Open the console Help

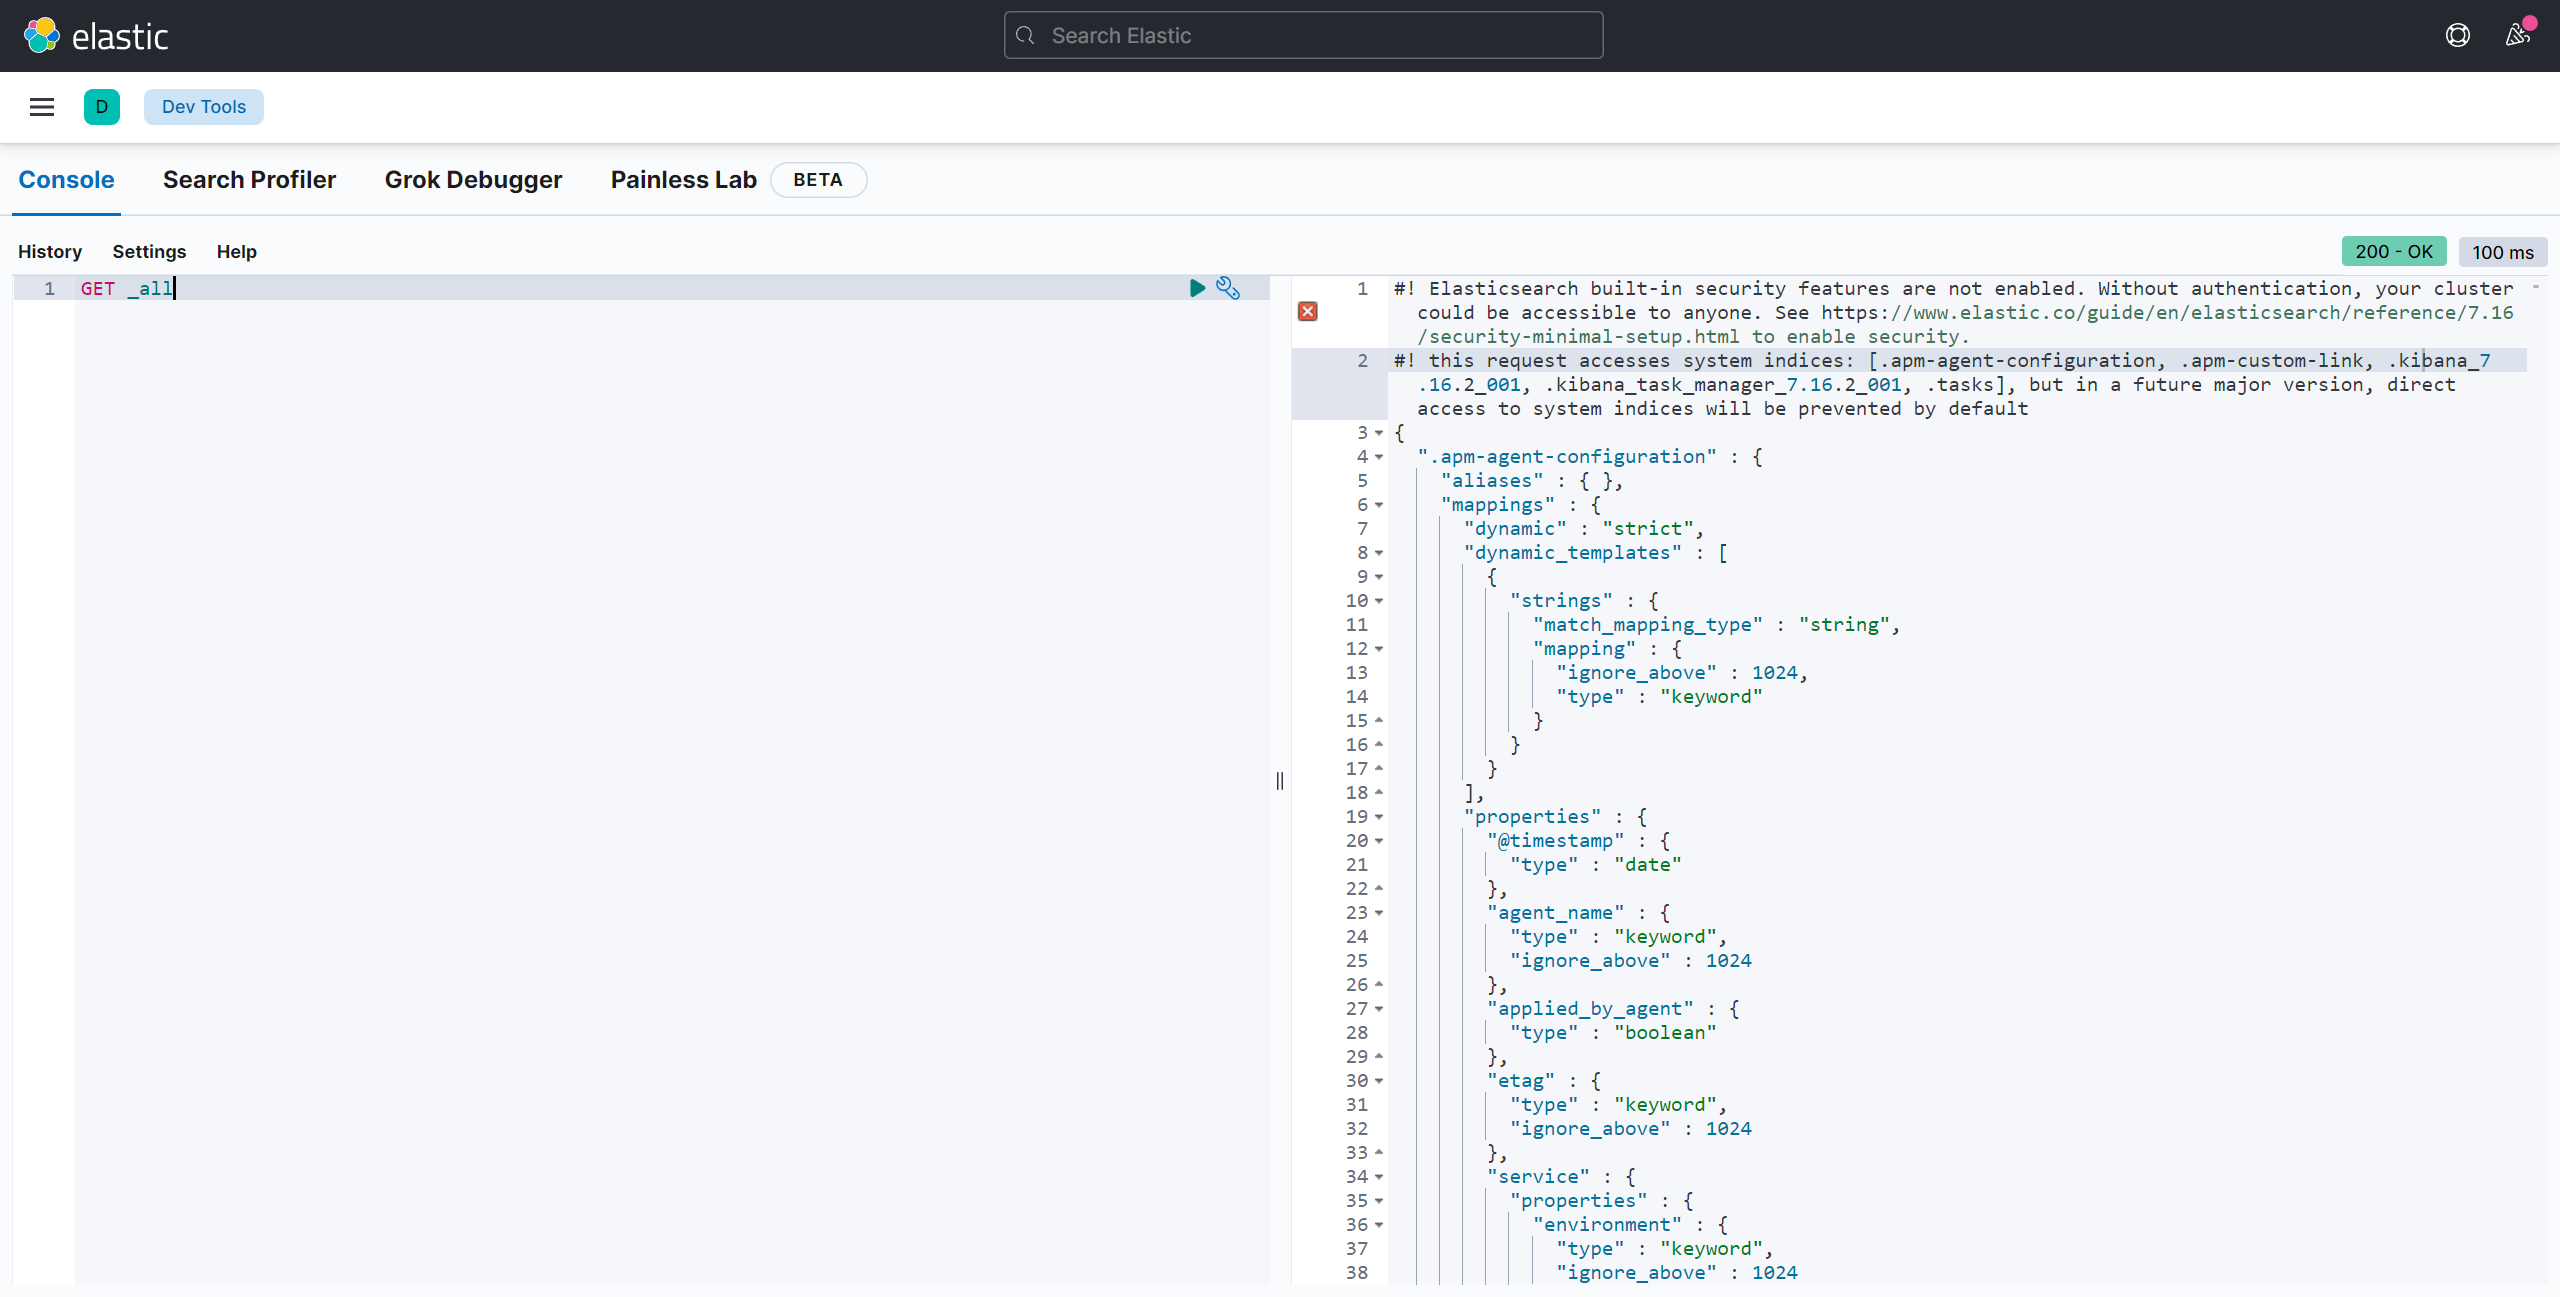(x=237, y=252)
